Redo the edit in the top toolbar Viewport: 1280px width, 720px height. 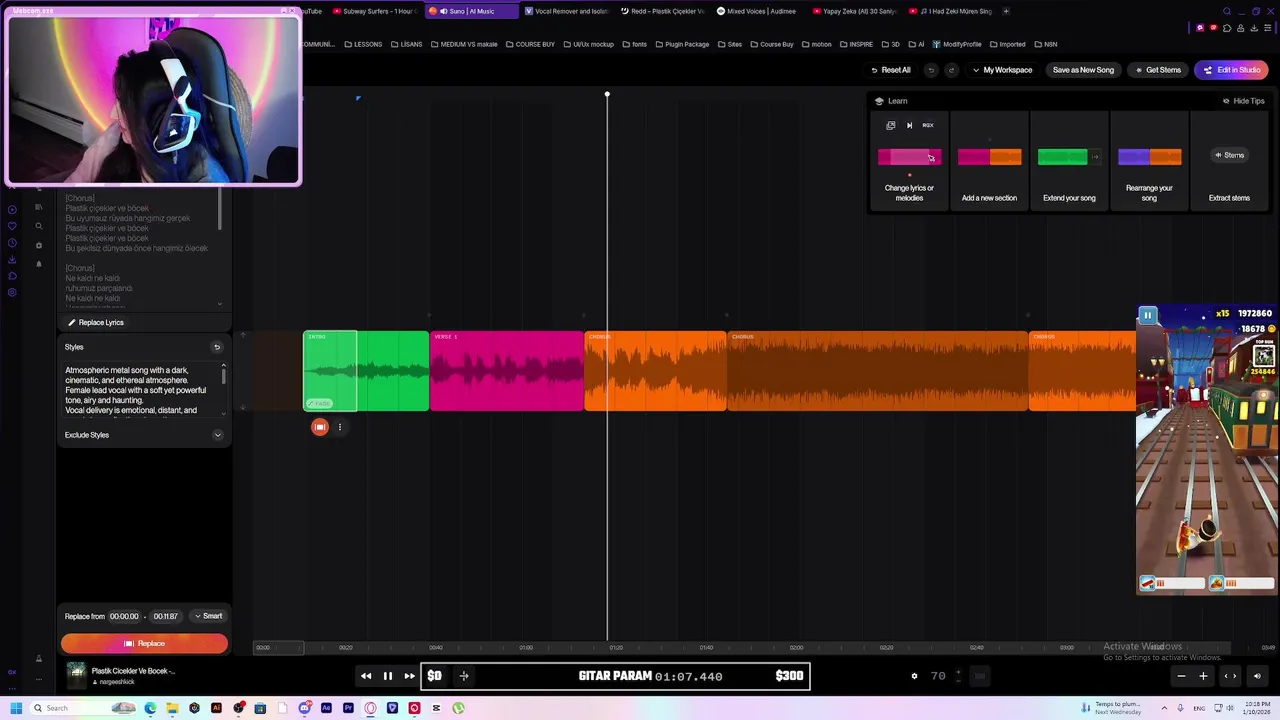[x=951, y=70]
